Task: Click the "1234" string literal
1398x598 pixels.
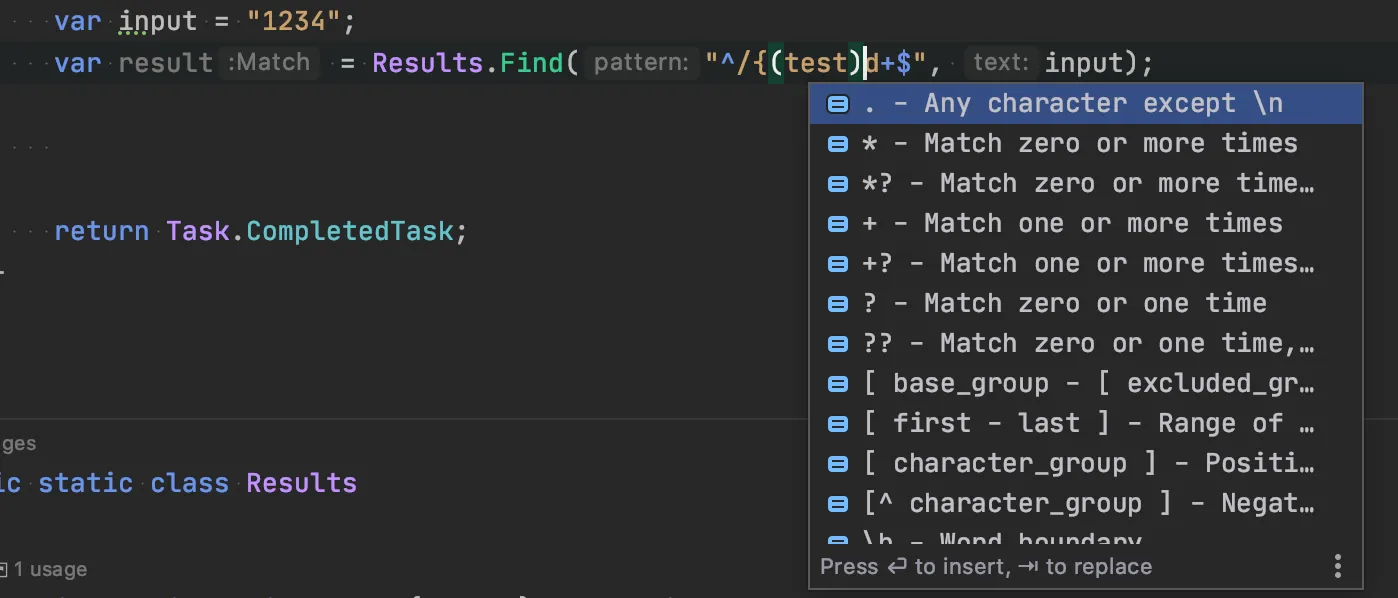Action: pos(293,20)
